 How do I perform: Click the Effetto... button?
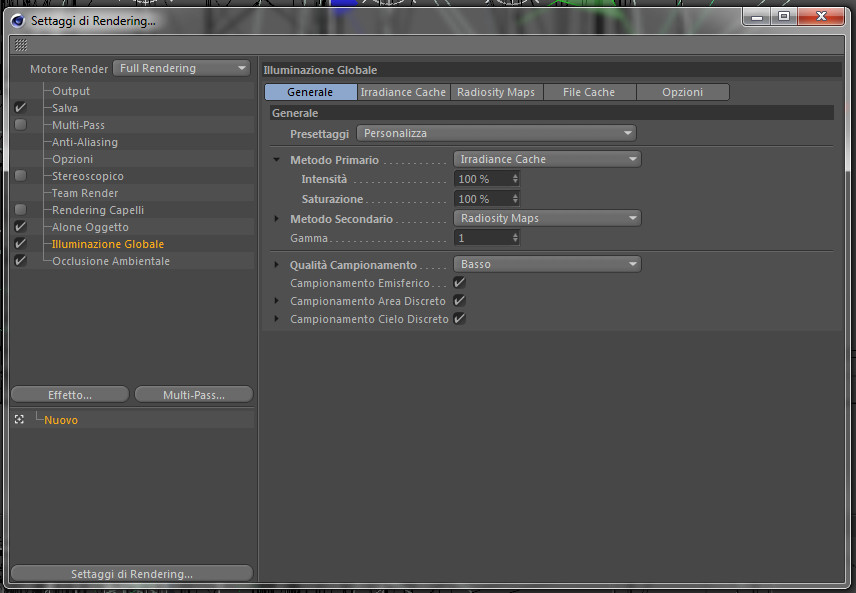click(x=70, y=394)
